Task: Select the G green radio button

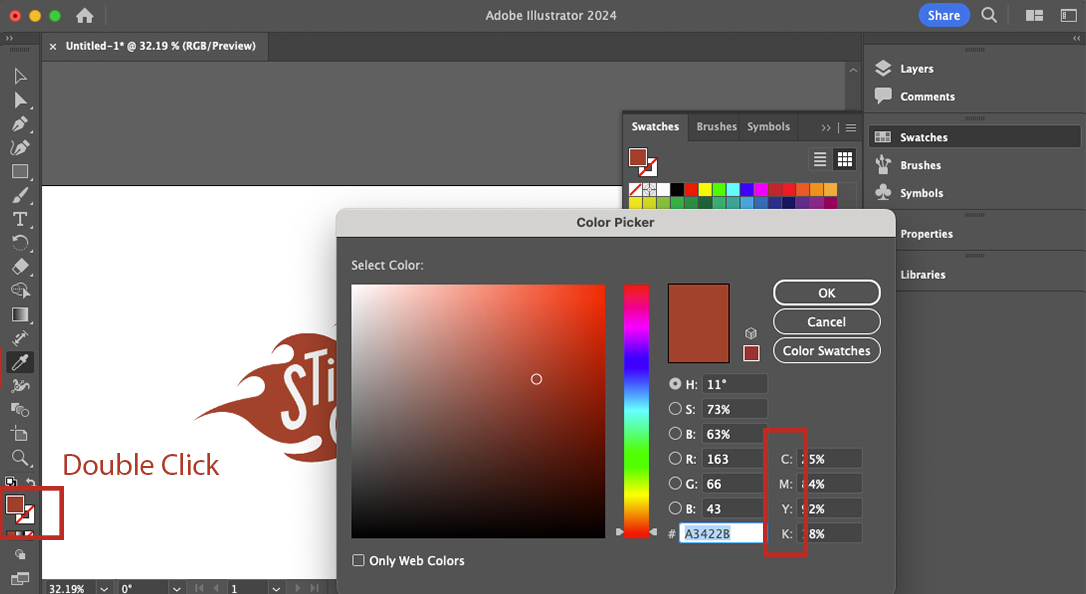Action: pos(675,483)
